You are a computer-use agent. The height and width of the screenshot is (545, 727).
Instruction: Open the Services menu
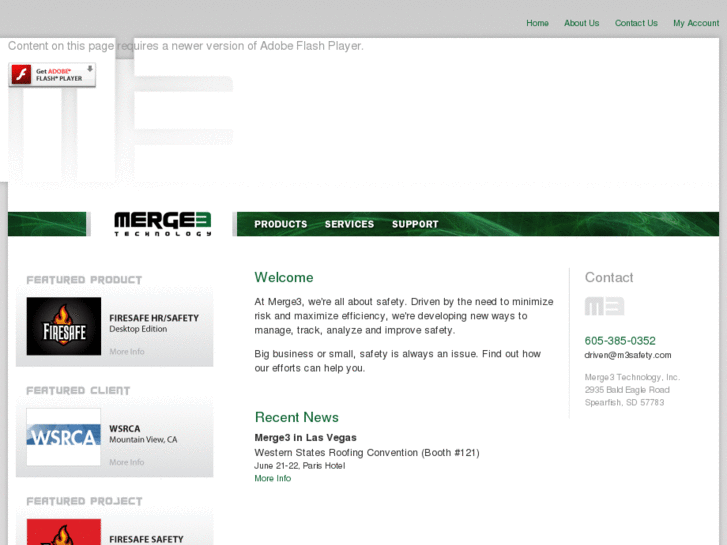tap(349, 224)
